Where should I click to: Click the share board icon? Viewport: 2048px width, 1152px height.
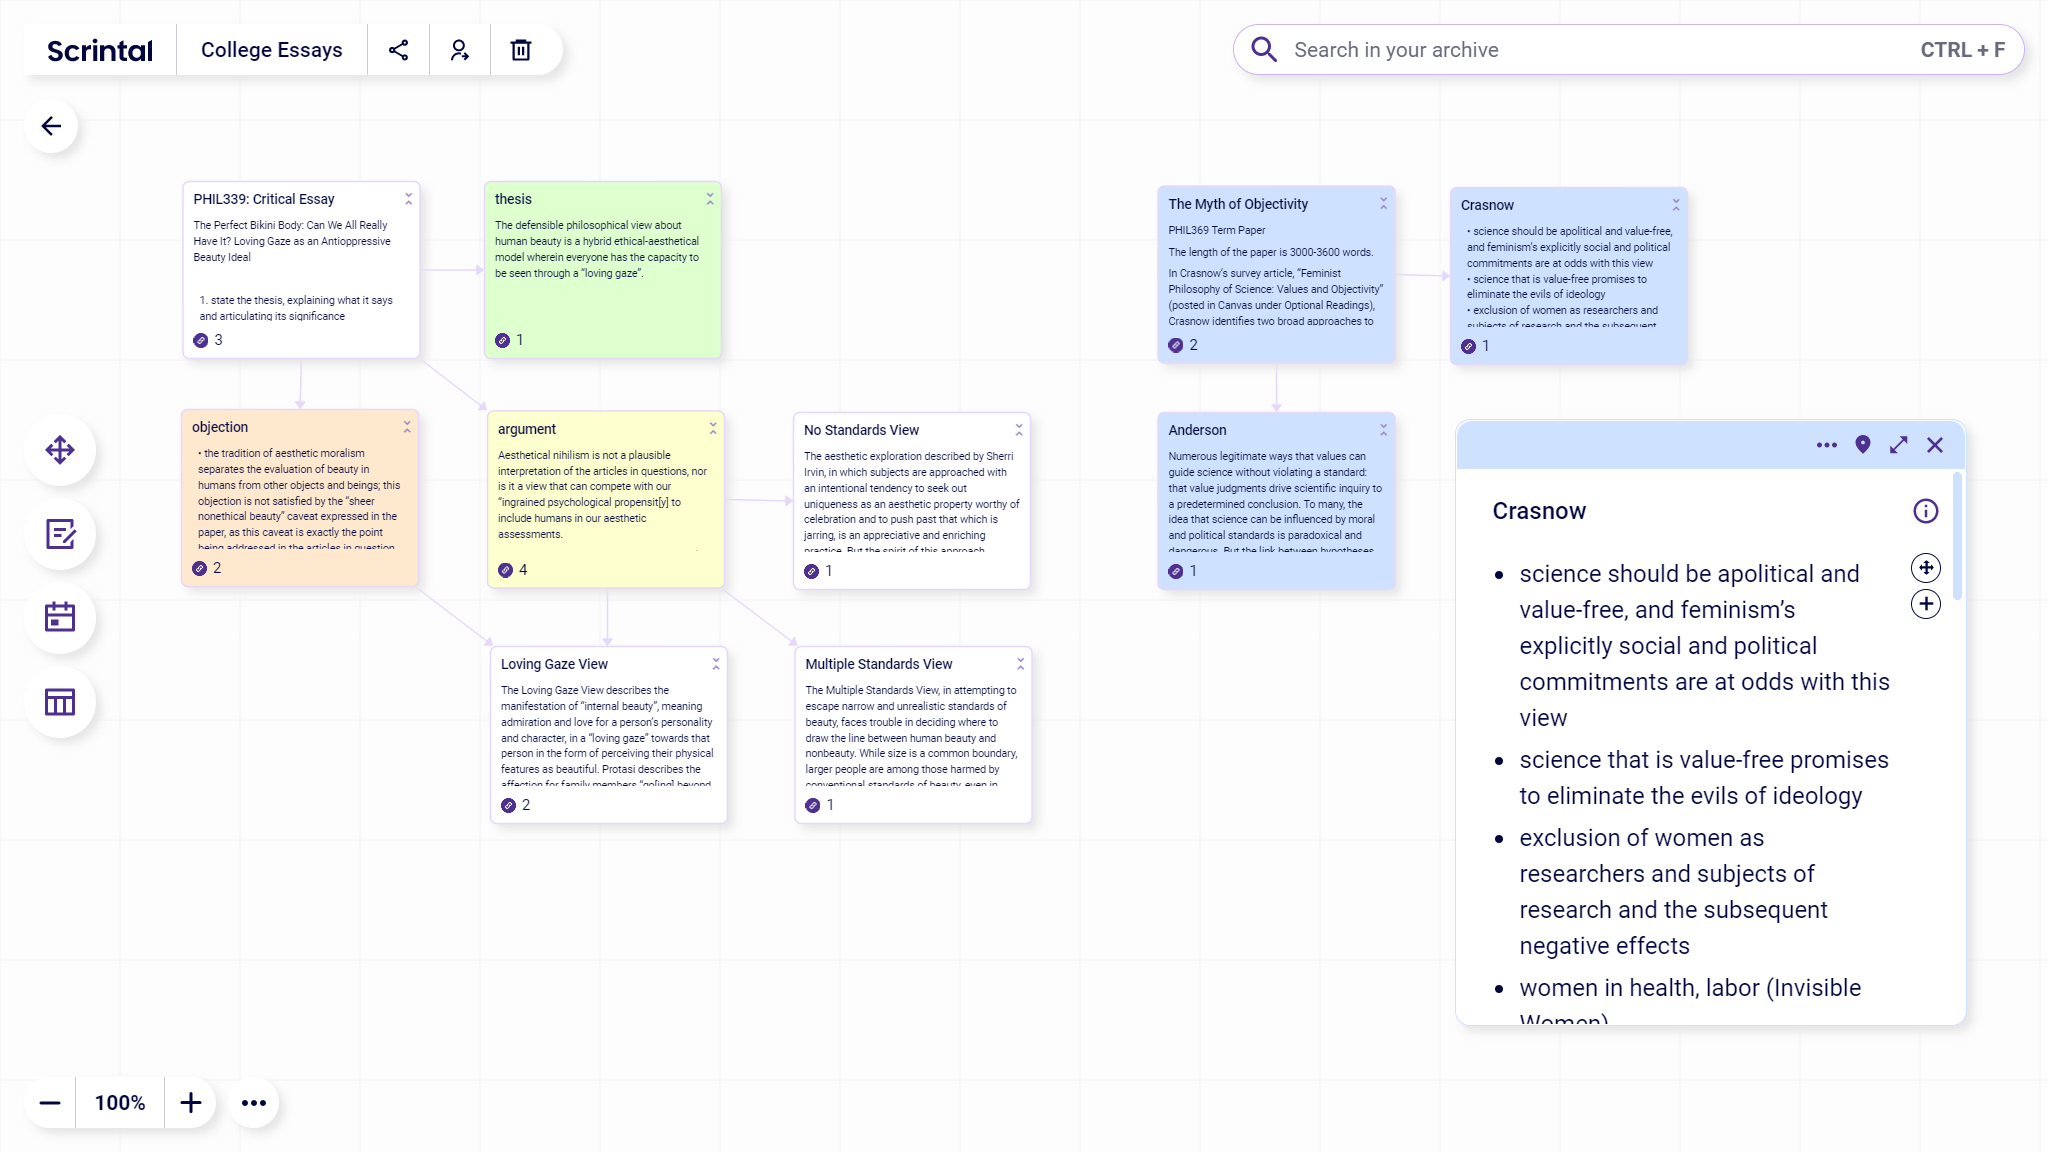point(398,50)
